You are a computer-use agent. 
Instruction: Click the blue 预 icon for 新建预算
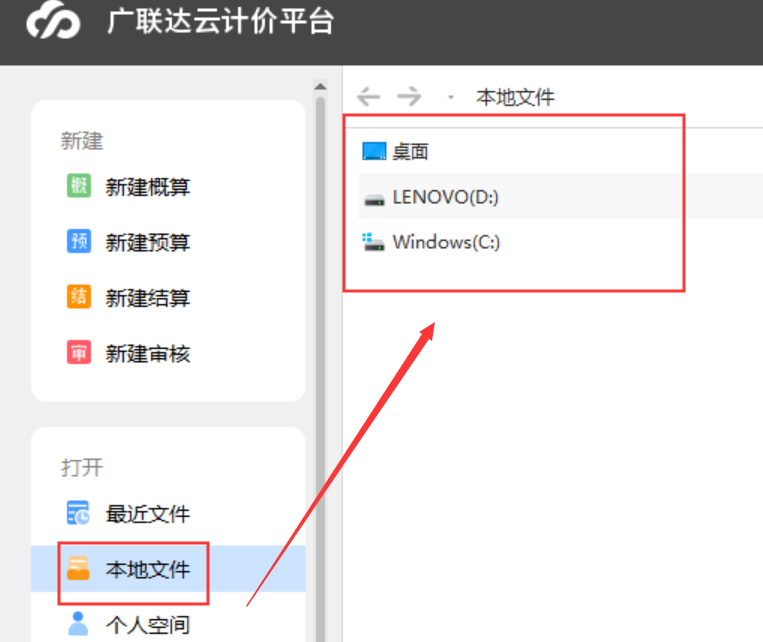(x=79, y=241)
